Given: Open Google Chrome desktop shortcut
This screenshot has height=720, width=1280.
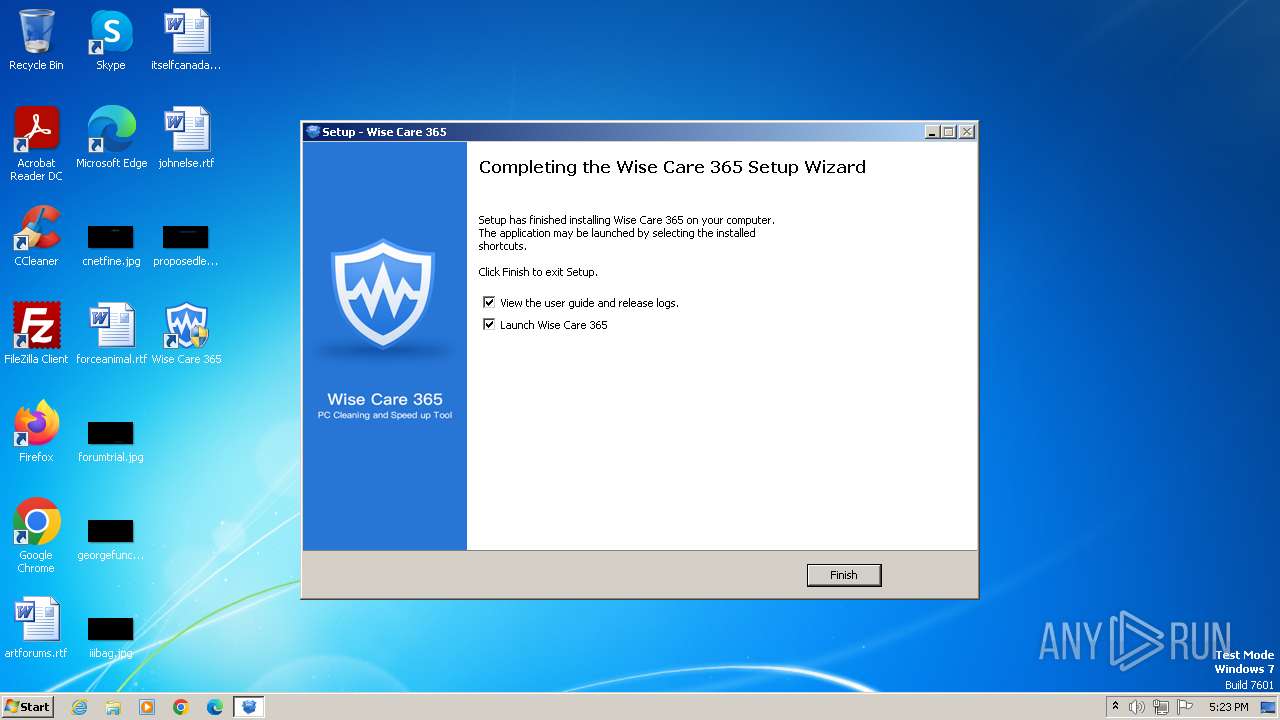Looking at the screenshot, I should tap(36, 536).
